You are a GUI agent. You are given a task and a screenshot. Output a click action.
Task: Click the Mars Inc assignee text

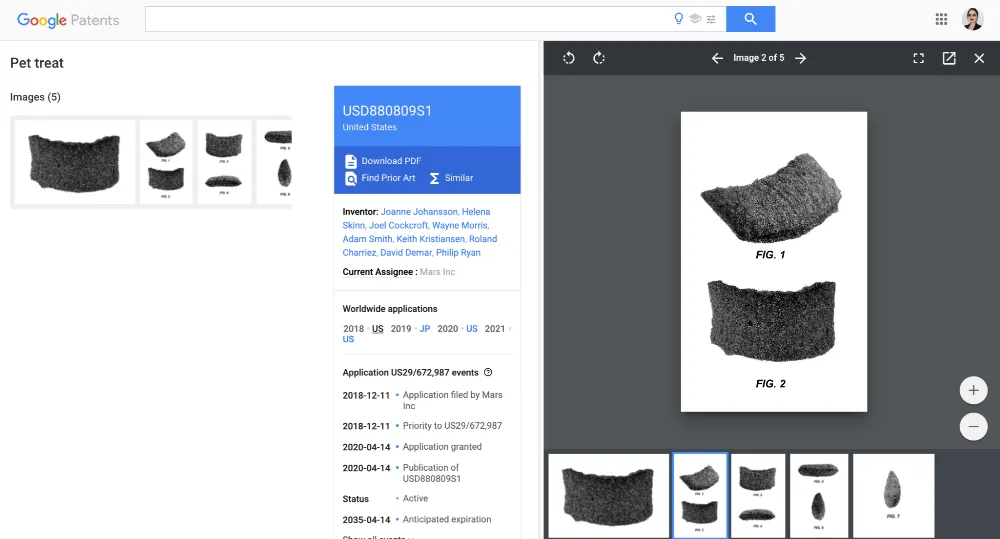pos(438,272)
